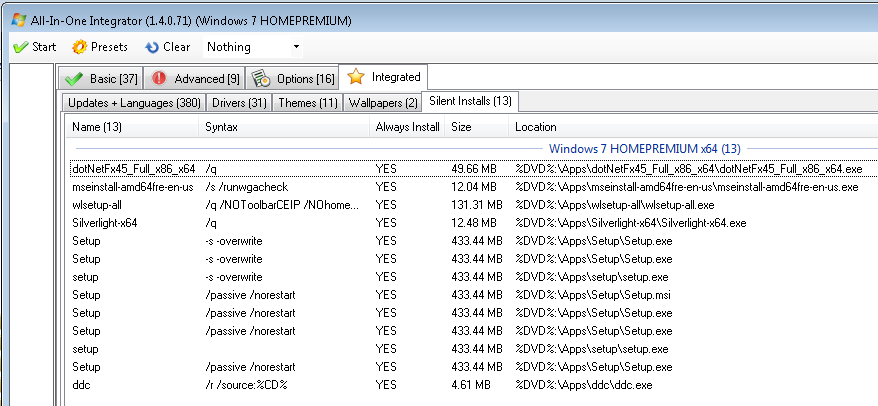Click the app icon in title bar
This screenshot has height=406, width=878.
pos(18,20)
